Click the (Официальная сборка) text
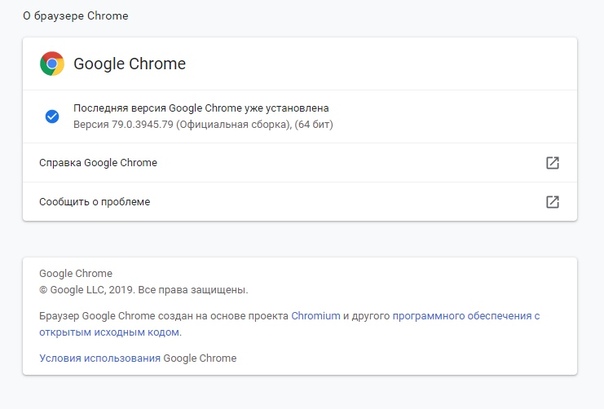The image size is (604, 409). pyautogui.click(x=234, y=125)
